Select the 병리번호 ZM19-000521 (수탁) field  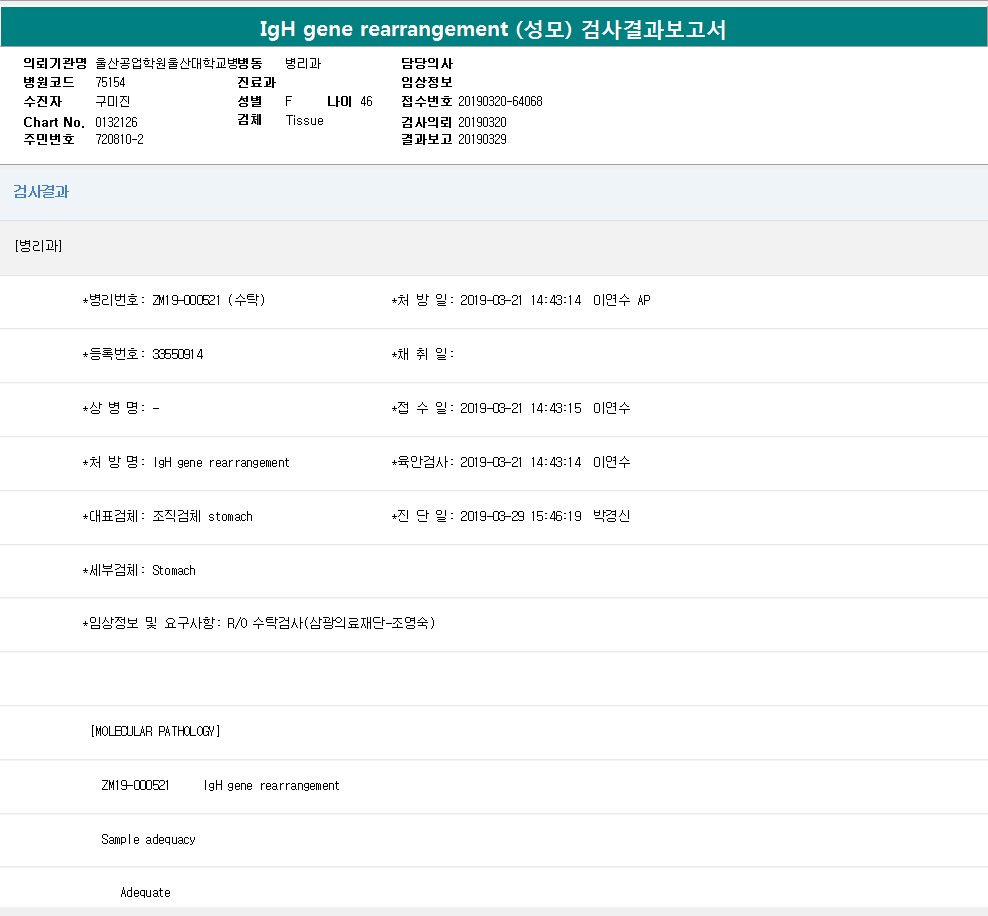[x=173, y=300]
